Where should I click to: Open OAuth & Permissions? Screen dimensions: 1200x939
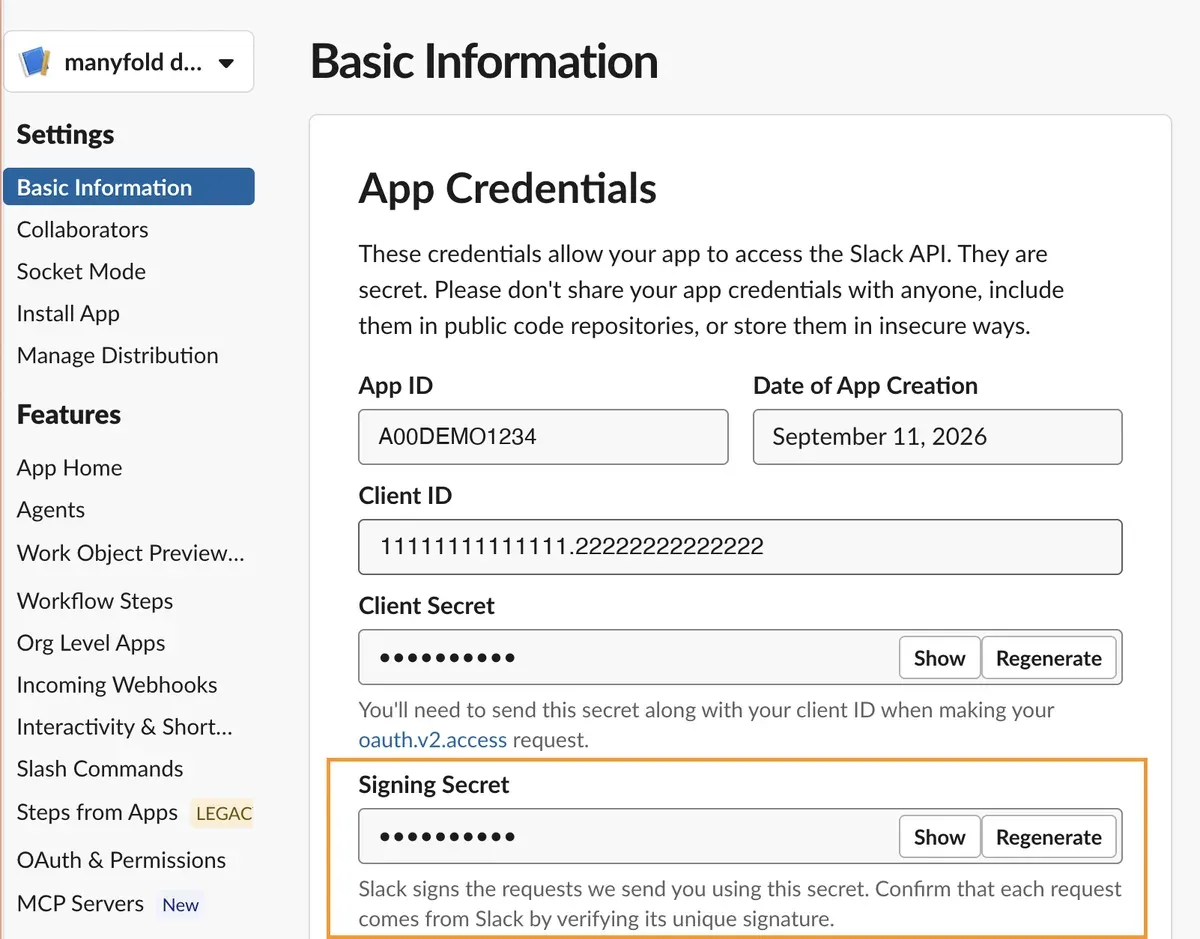pos(121,860)
